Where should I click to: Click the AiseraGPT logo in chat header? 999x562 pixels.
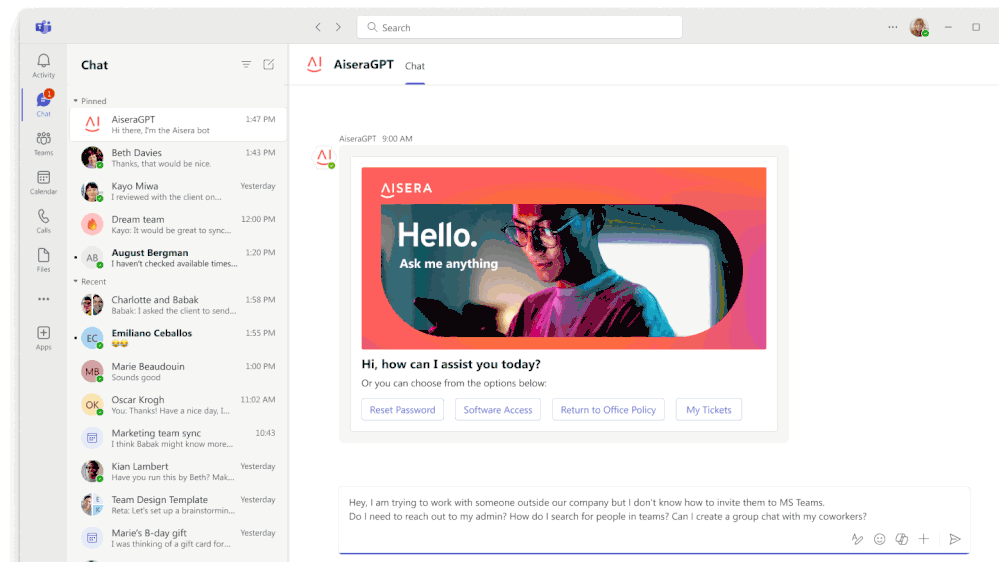[x=315, y=64]
